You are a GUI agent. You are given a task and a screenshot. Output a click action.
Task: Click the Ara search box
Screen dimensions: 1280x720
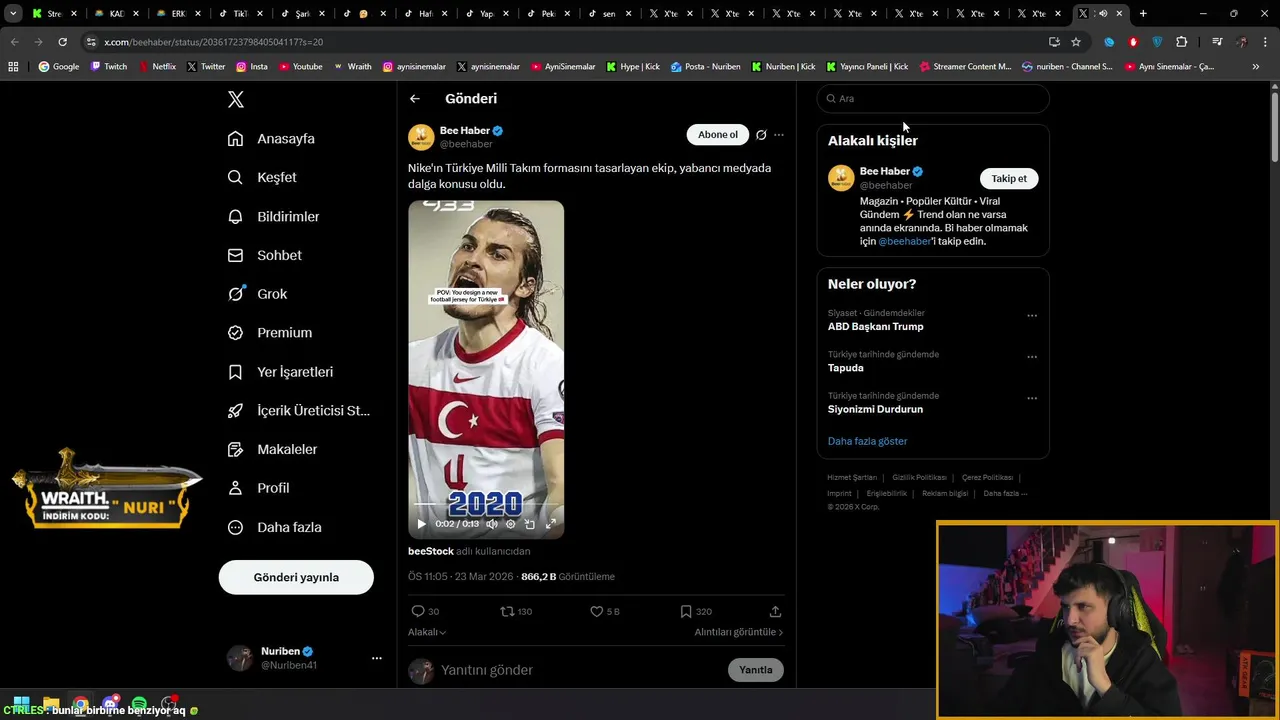tap(933, 98)
